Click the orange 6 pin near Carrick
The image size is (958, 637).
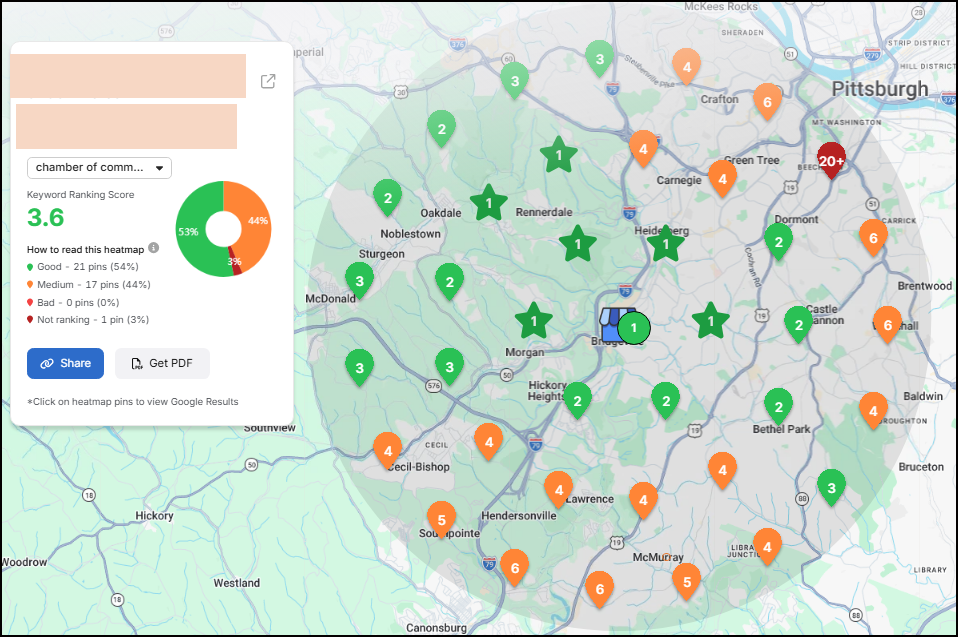873,238
